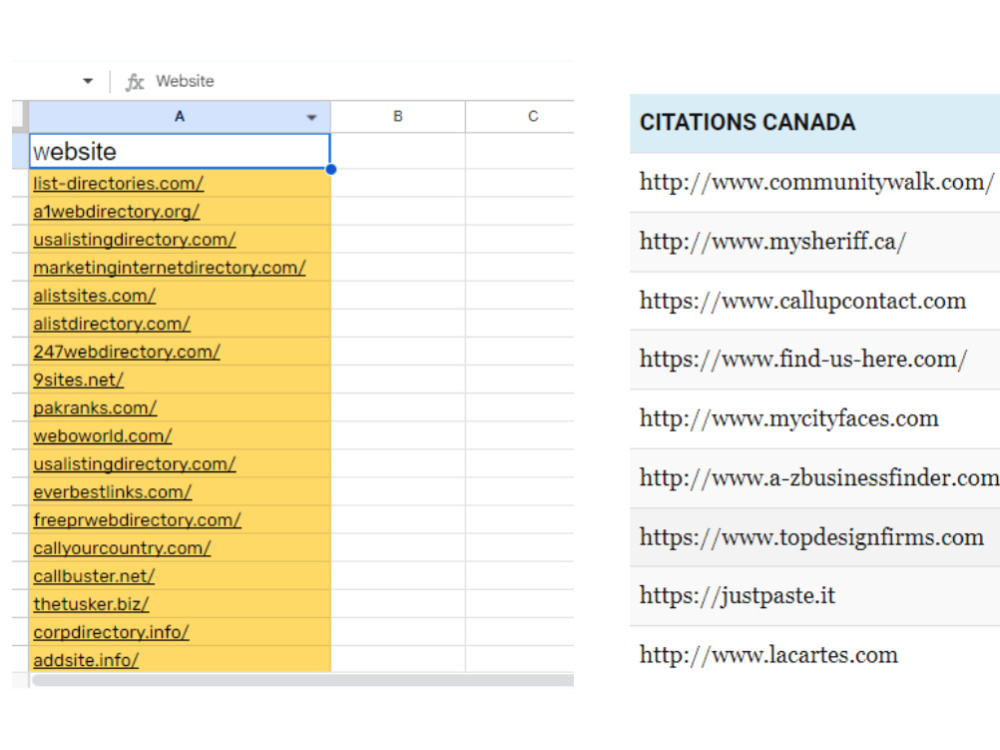
Task: Click https://www.callupcontact.com entry
Action: coord(802,301)
